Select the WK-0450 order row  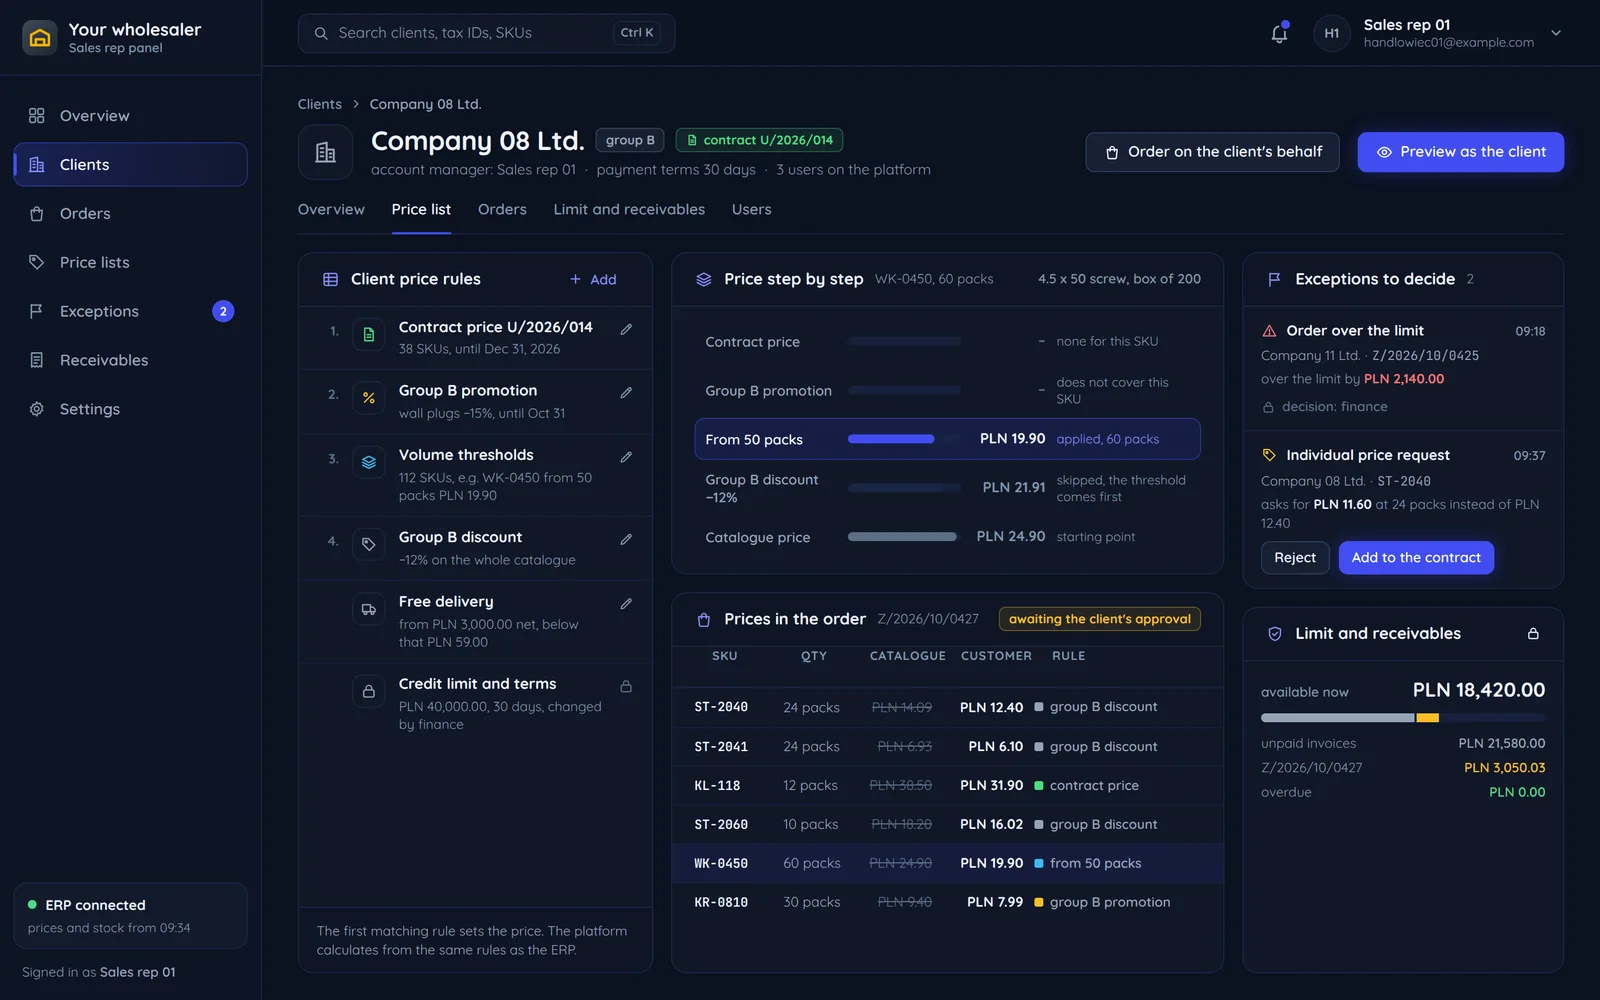click(x=947, y=863)
